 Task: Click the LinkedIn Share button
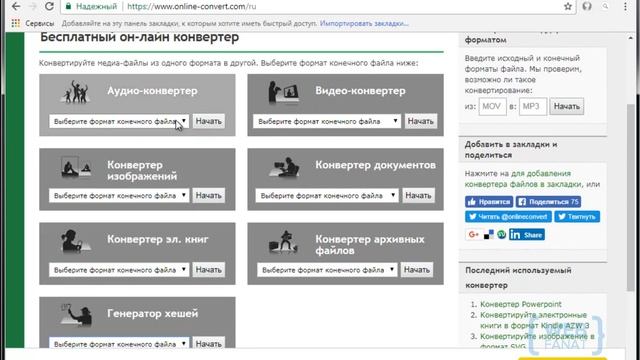click(527, 235)
